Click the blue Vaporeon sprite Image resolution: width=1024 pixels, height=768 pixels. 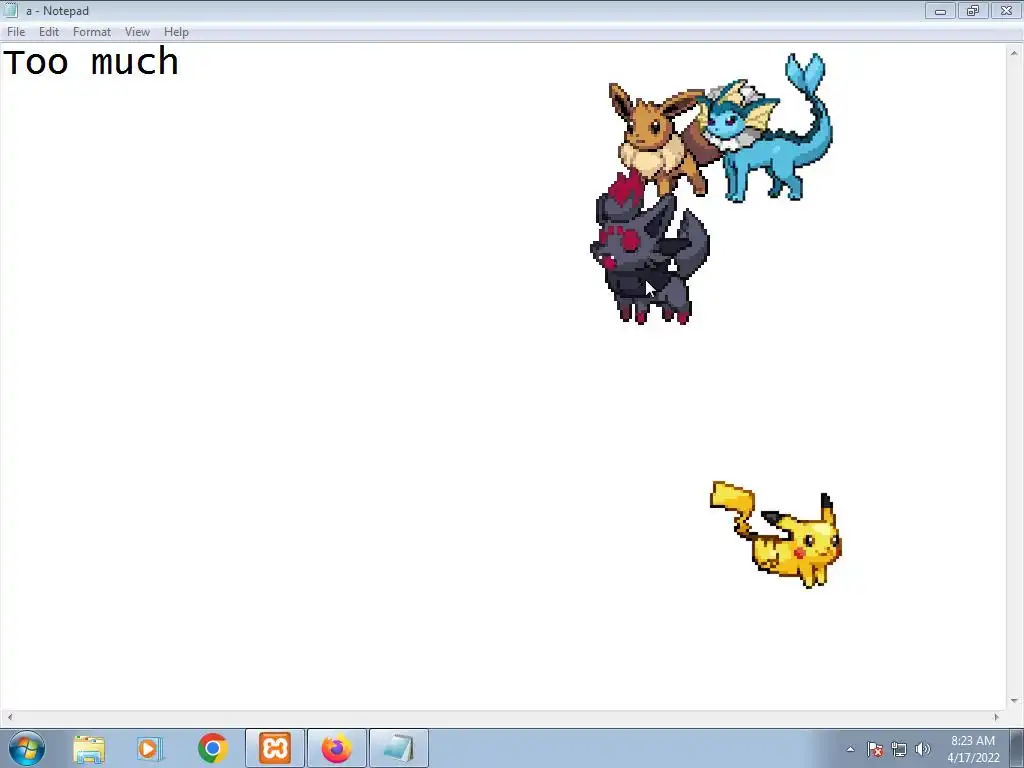click(771, 131)
